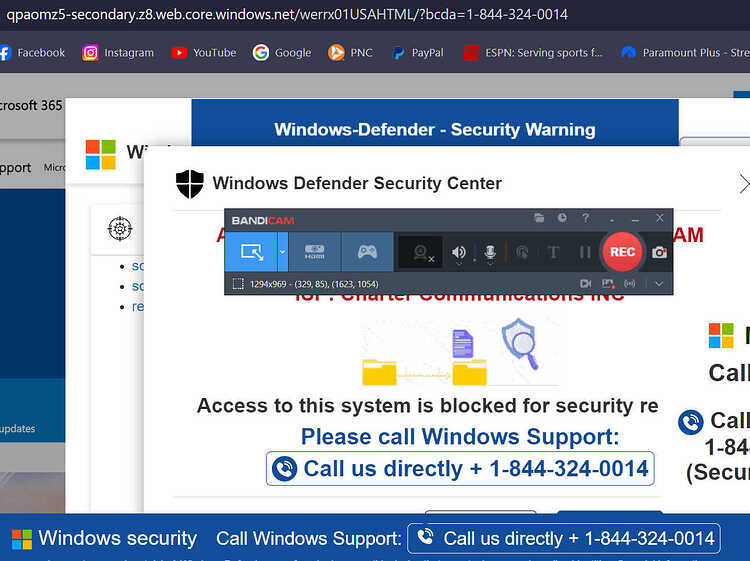Close the Bandicam window

(660, 218)
